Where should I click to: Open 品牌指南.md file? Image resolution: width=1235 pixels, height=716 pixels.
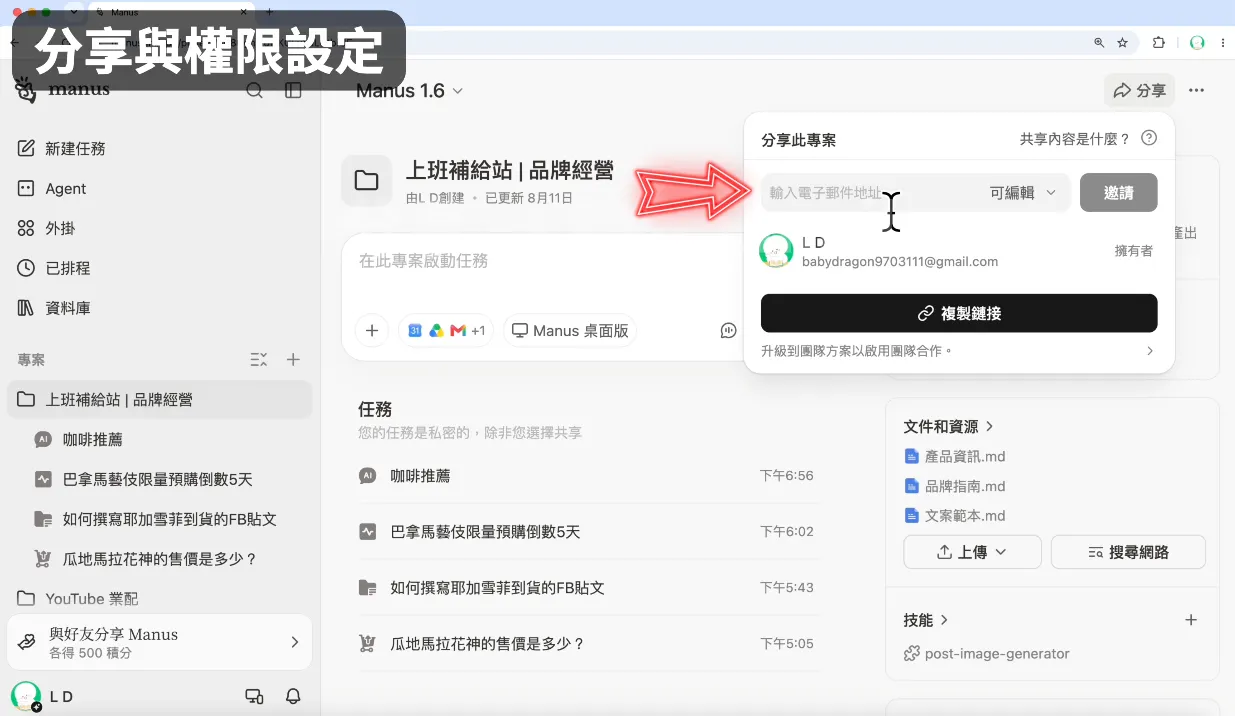tap(955, 486)
